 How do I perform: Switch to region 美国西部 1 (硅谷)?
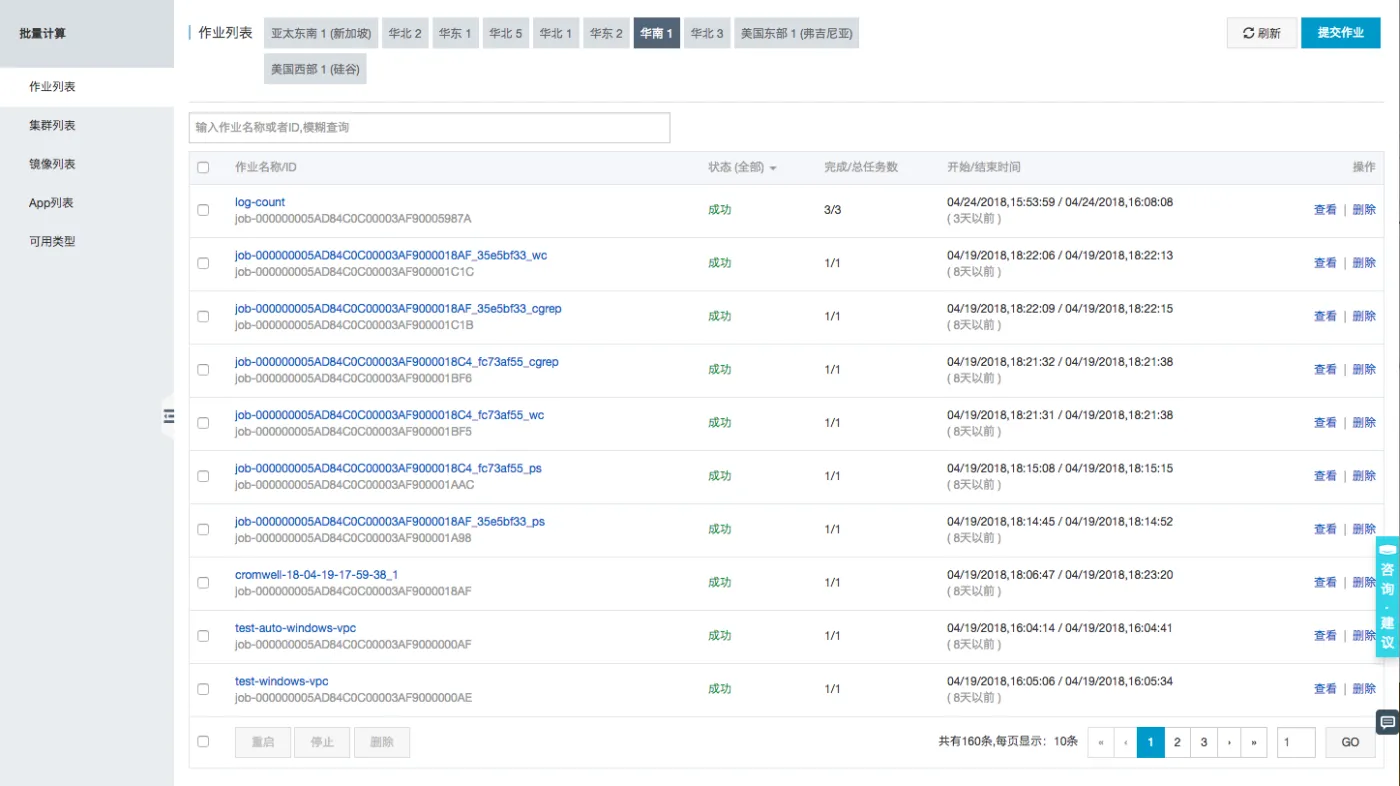click(315, 69)
